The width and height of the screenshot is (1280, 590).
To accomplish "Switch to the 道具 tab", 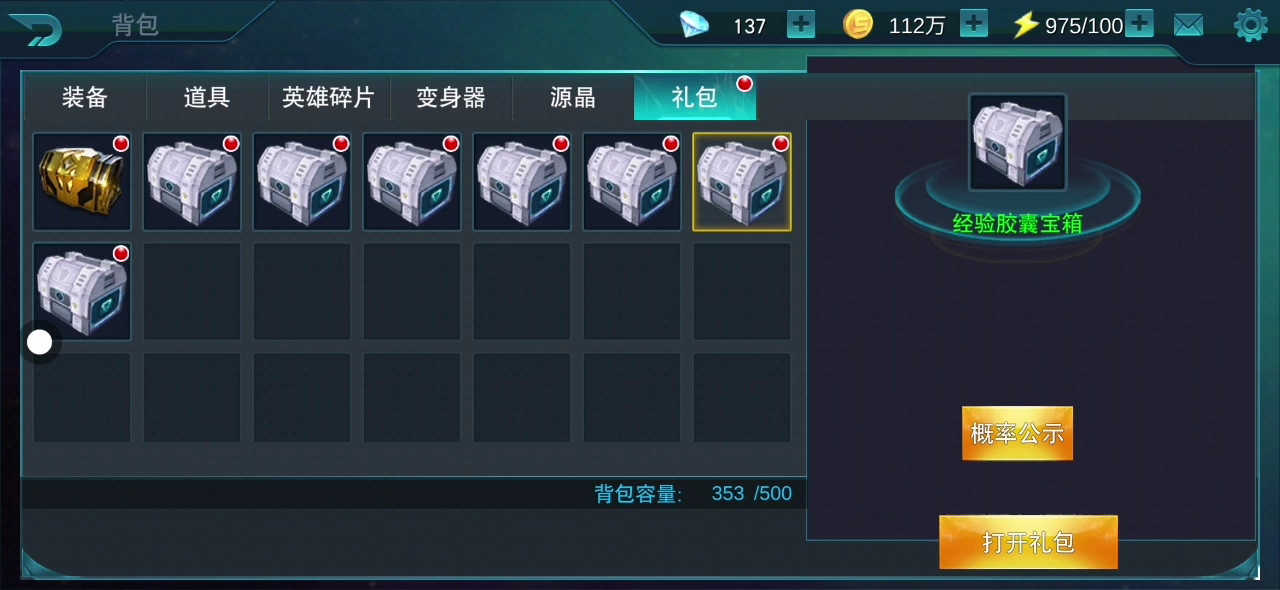I will click(x=207, y=98).
